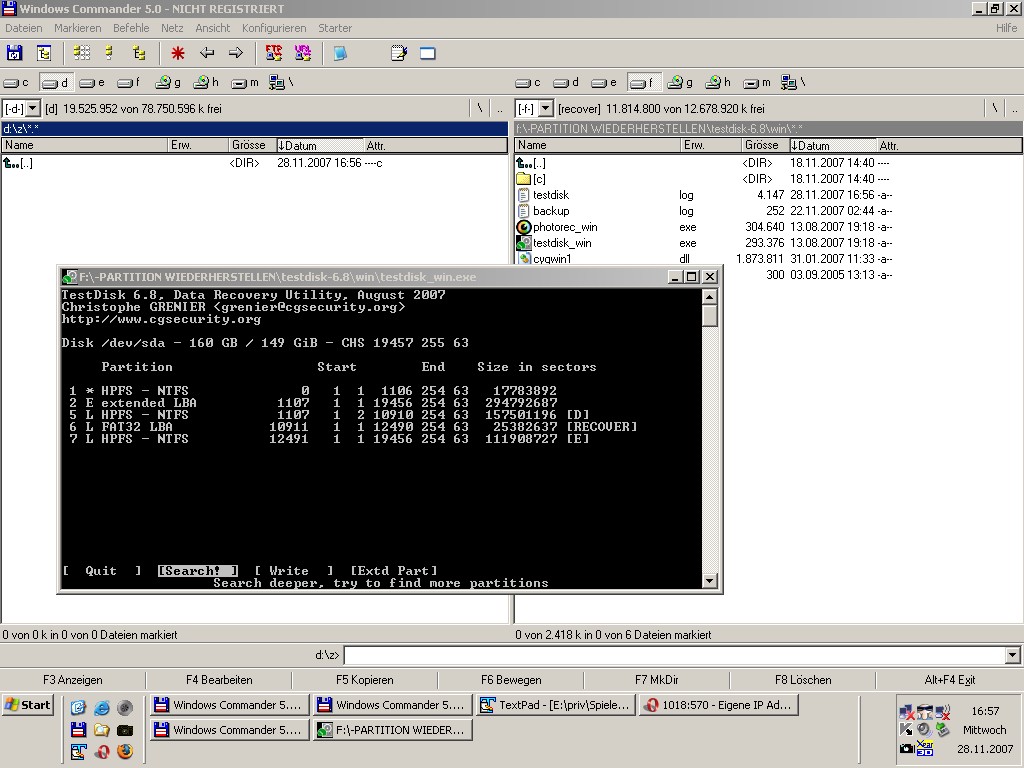Open the Starter menu
The width and height of the screenshot is (1024, 768).
335,28
